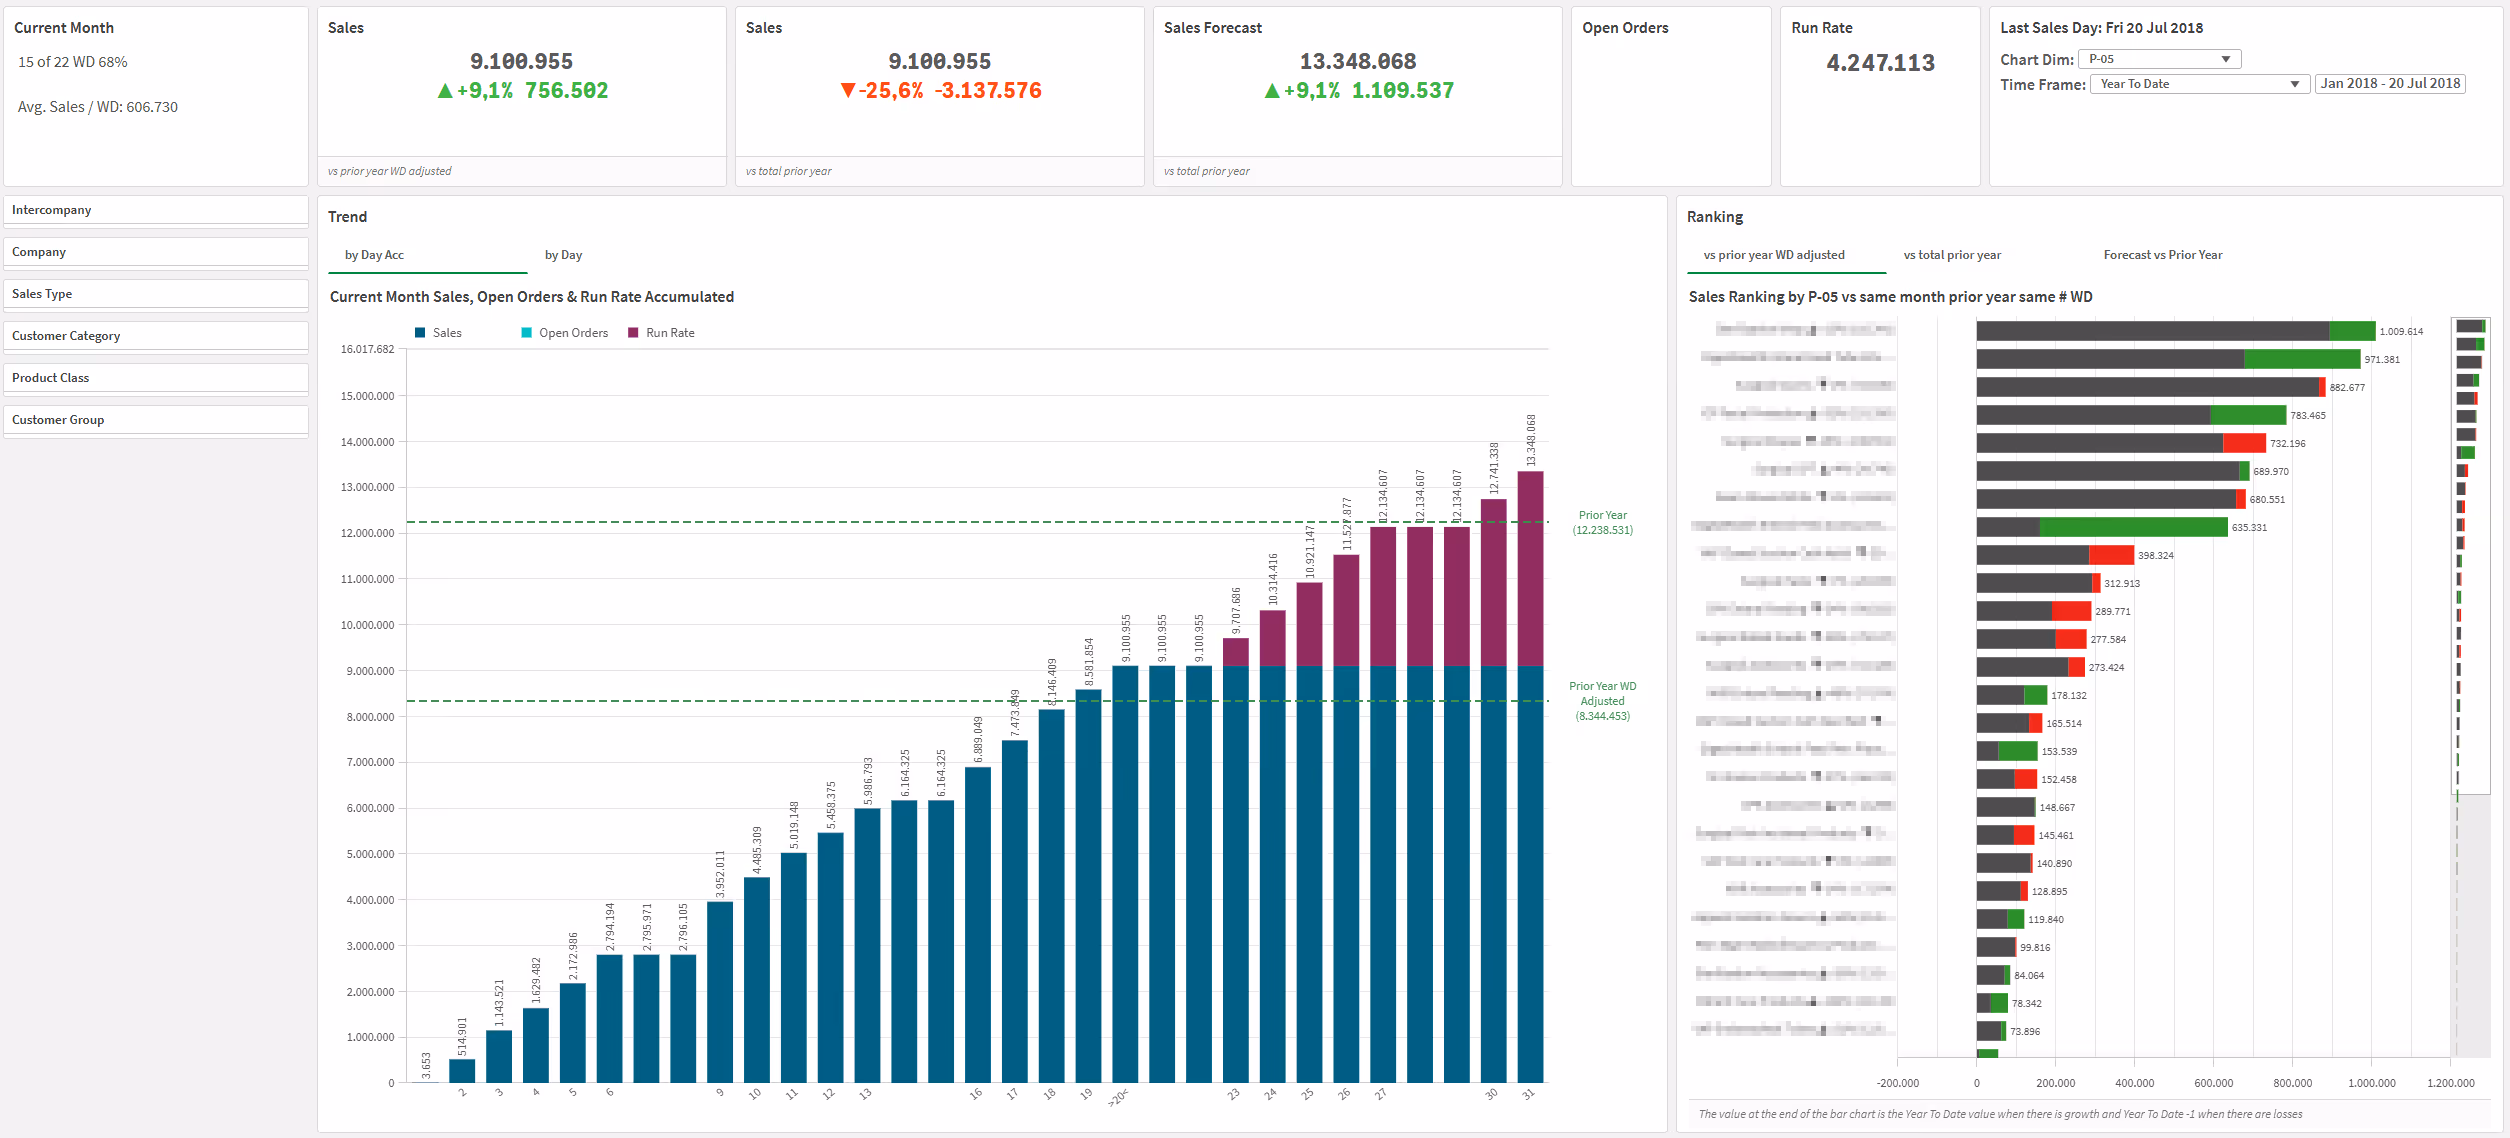Image resolution: width=2510 pixels, height=1138 pixels.
Task: Click the day 31 bar in trend chart
Action: click(x=1530, y=780)
